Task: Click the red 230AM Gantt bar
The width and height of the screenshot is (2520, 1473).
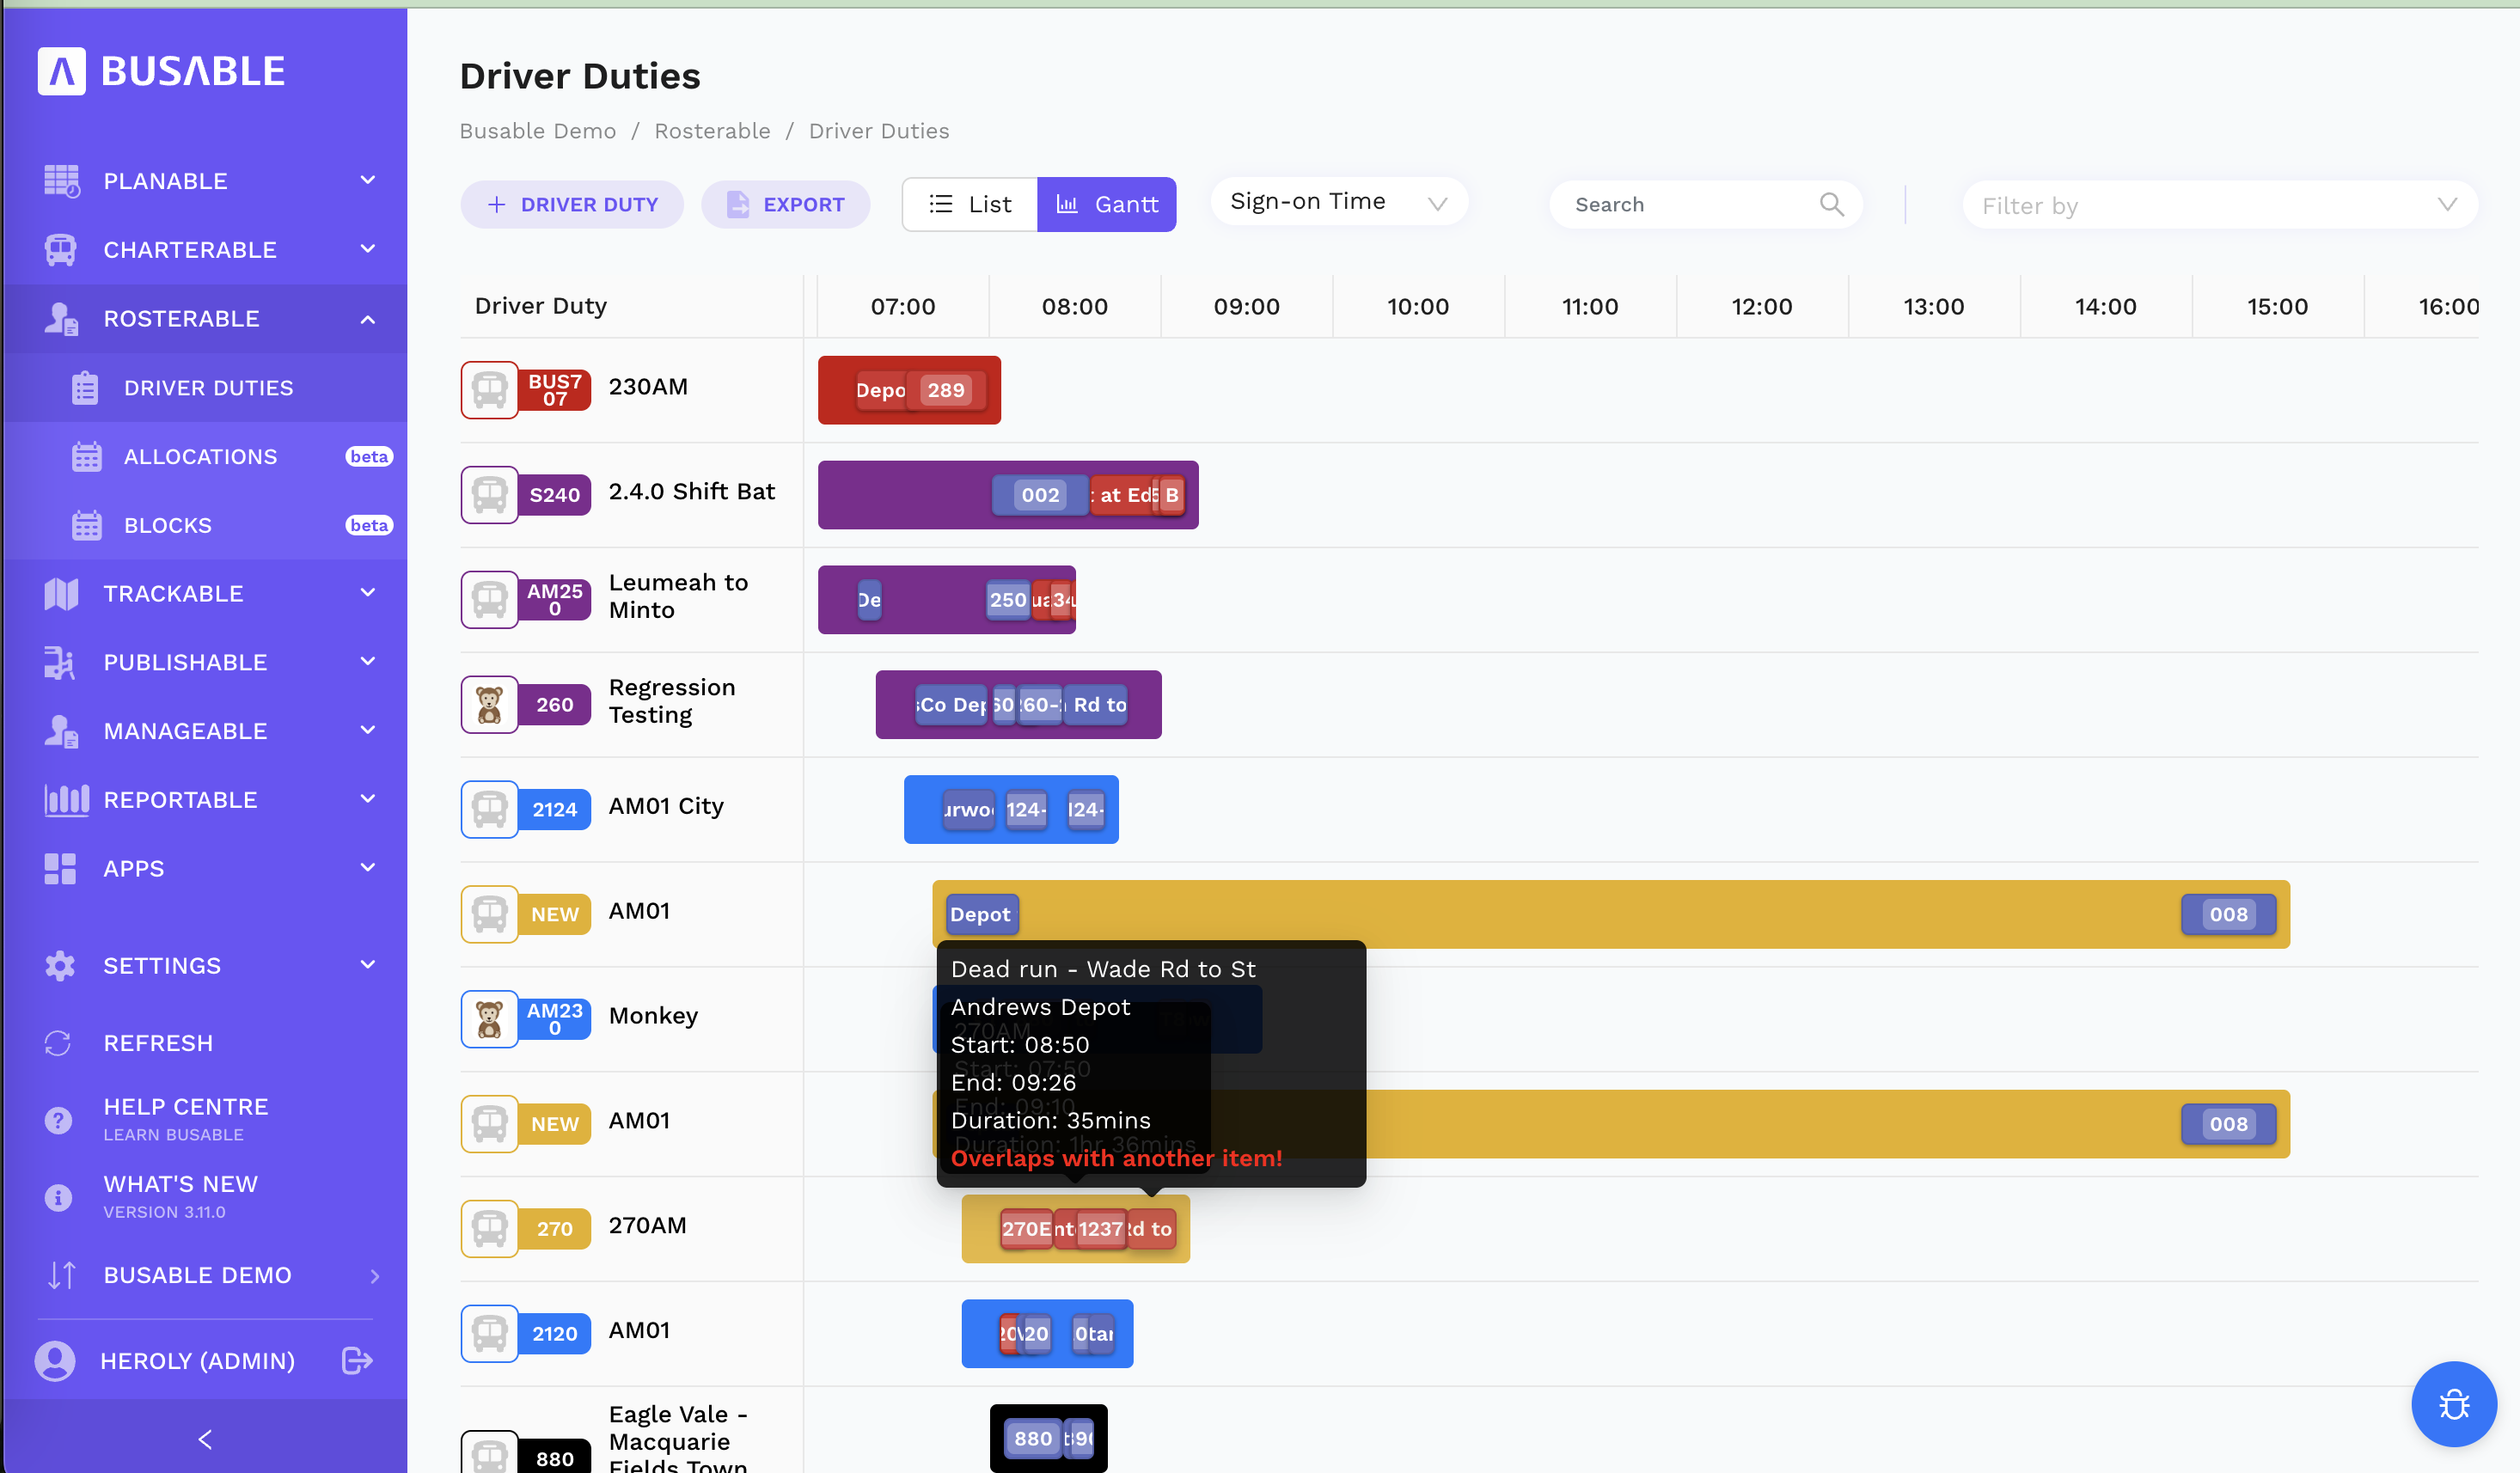Action: [x=909, y=390]
